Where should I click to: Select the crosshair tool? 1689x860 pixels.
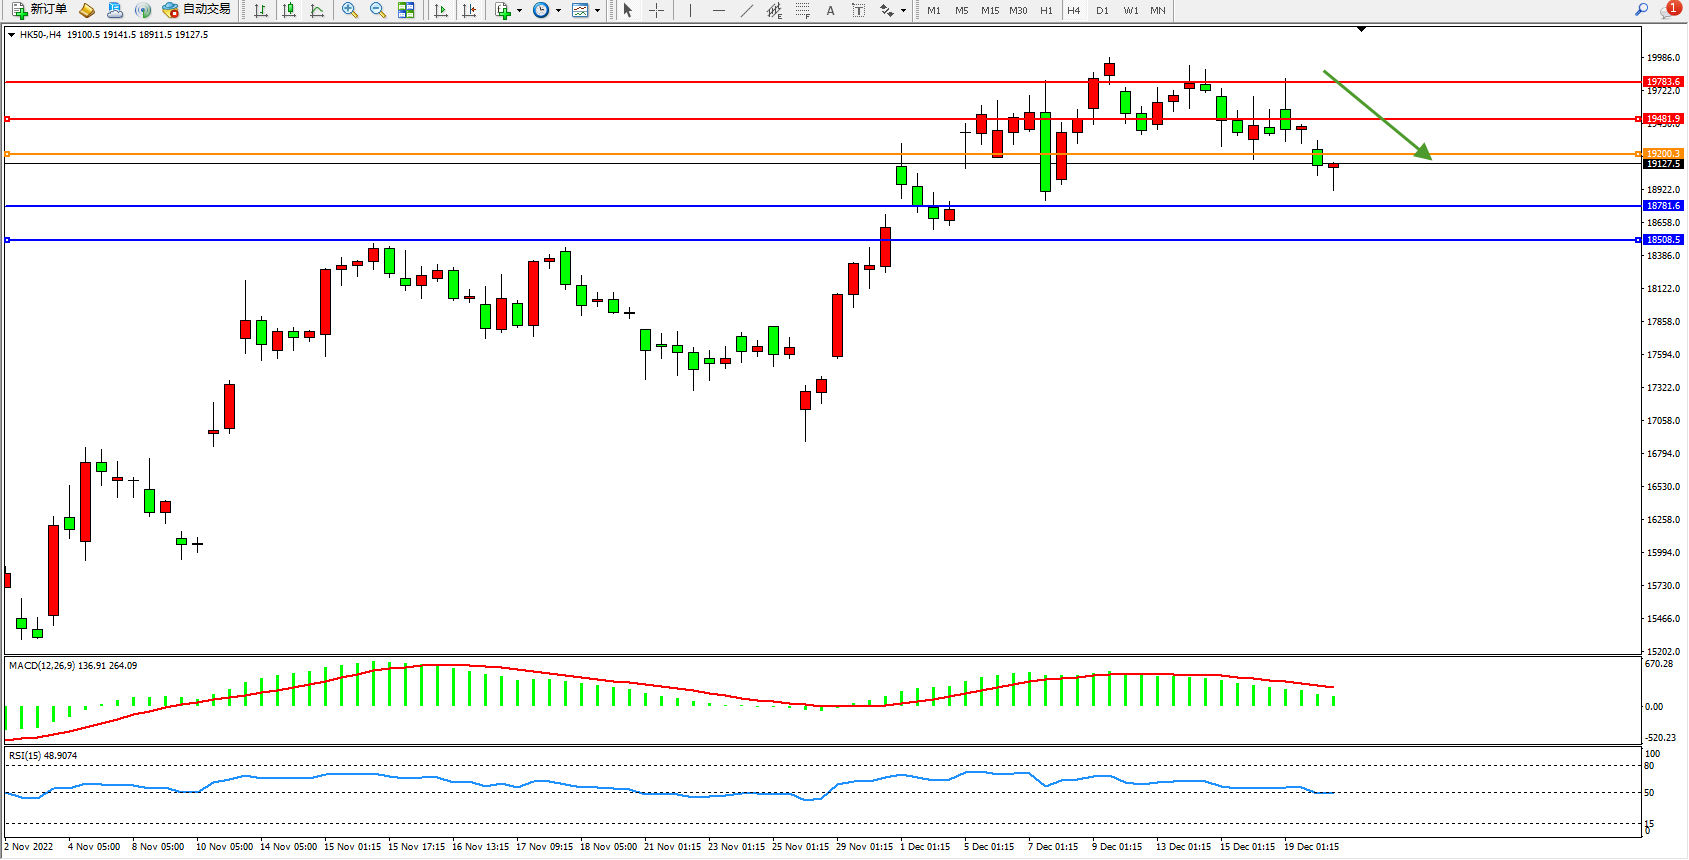pos(656,10)
